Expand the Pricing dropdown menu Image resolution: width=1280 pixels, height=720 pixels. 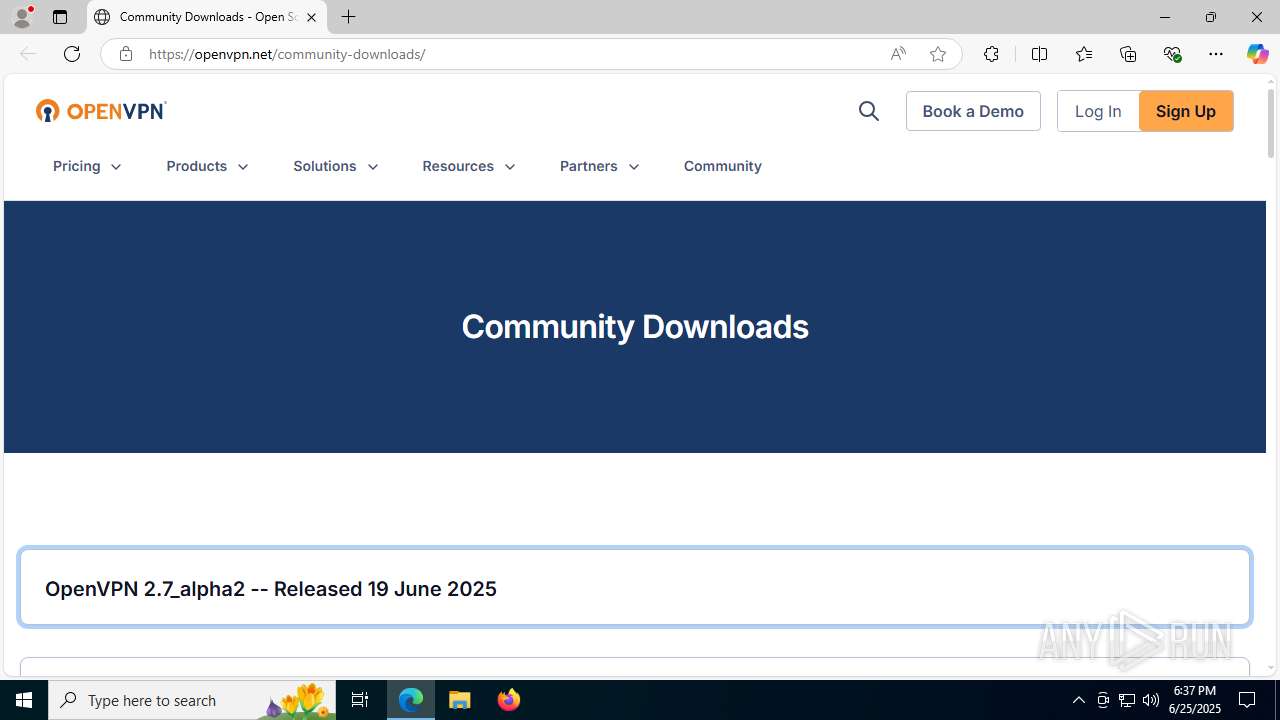[88, 166]
